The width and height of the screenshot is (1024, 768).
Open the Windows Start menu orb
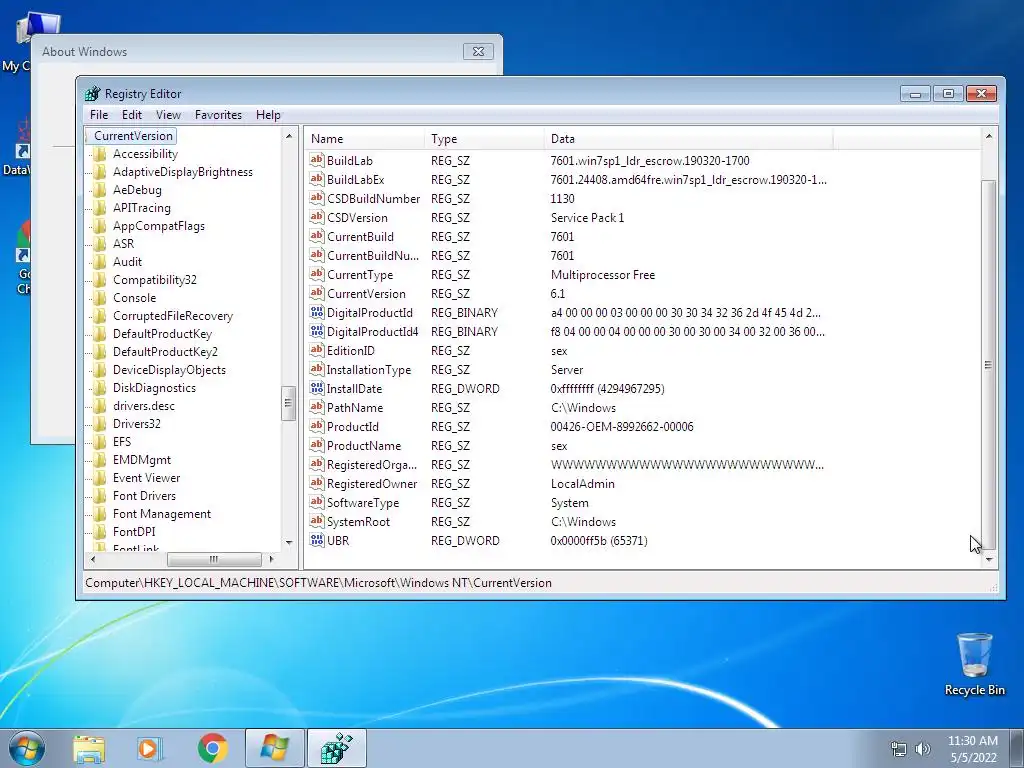(x=27, y=748)
